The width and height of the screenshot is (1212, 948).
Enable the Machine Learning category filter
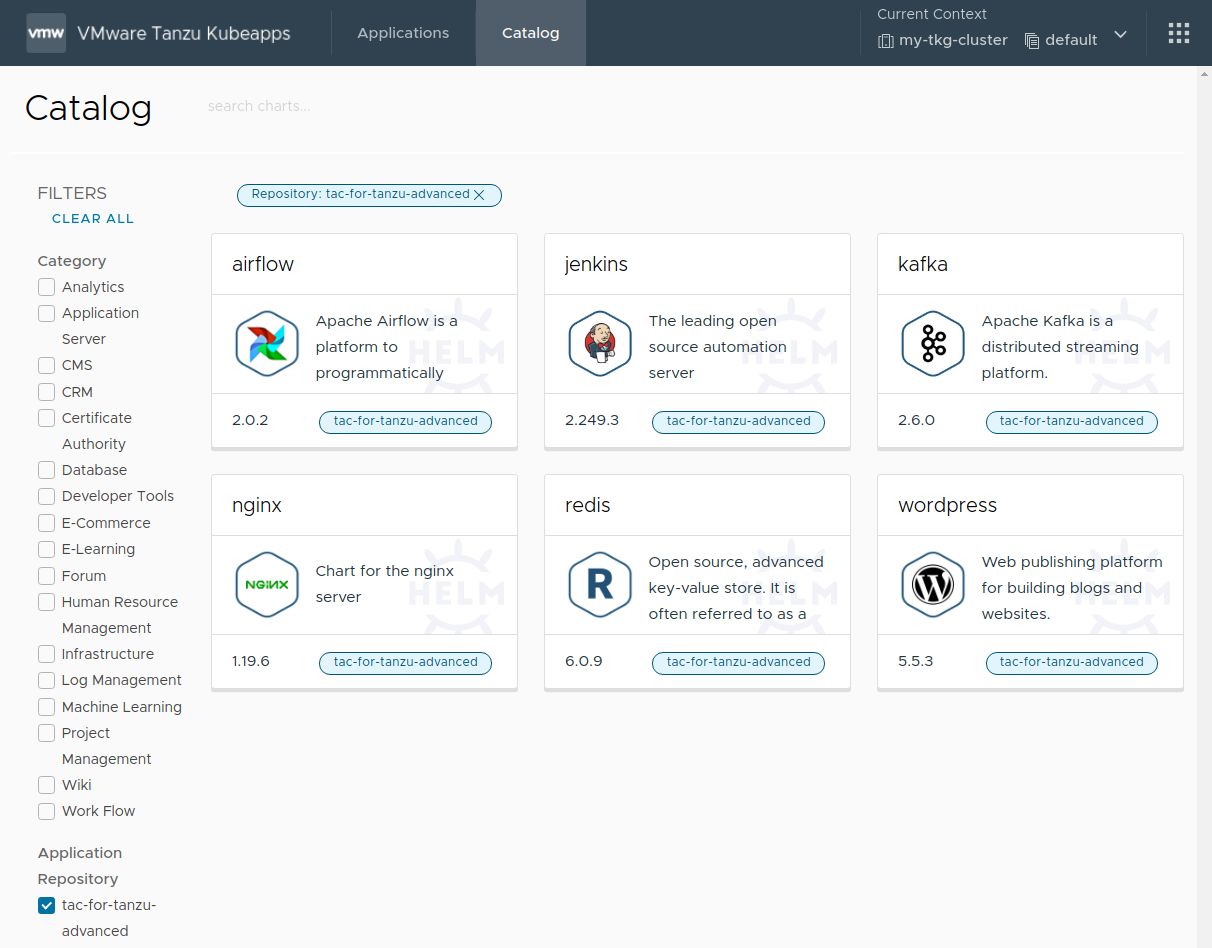46,707
